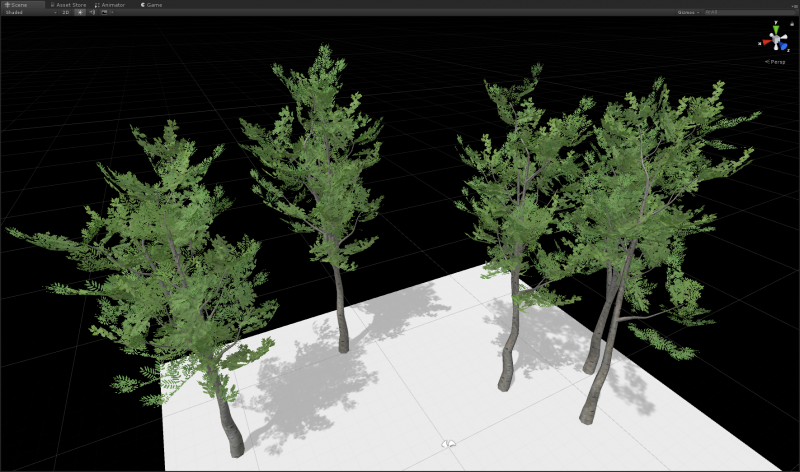Expand the effects dropdown arrow
The image size is (800, 472).
click(x=111, y=12)
